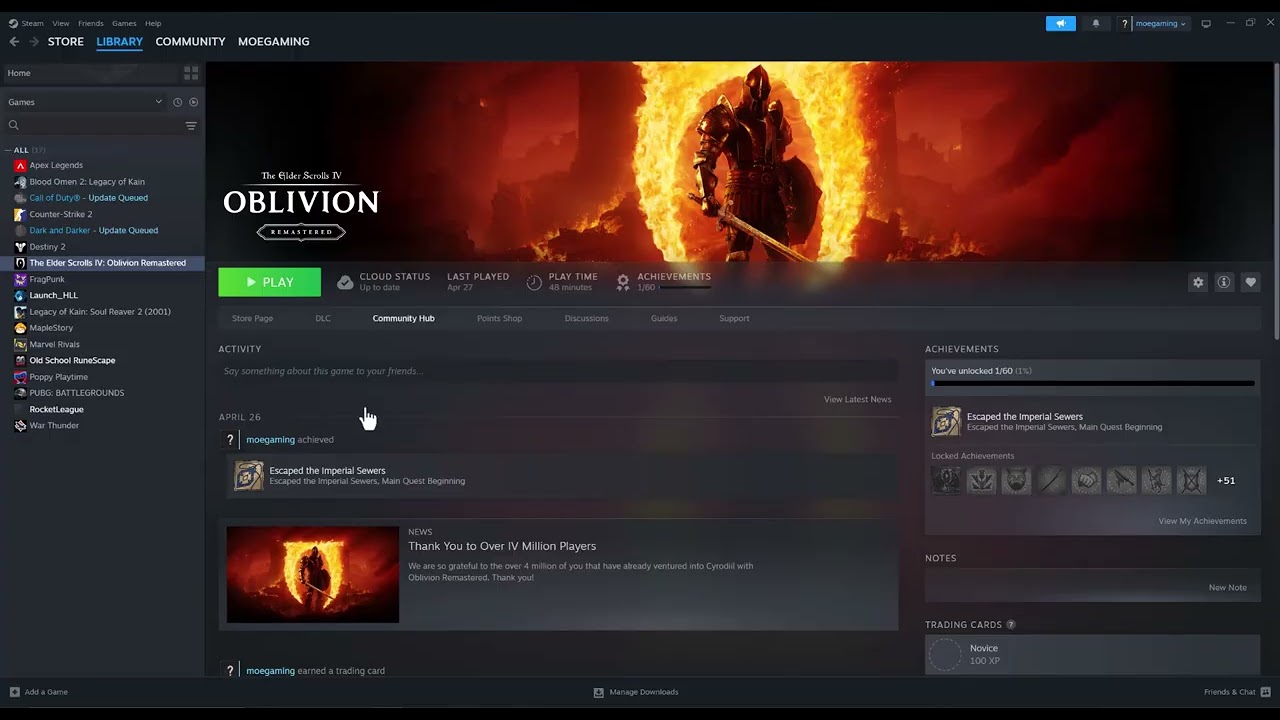Show game info for Oblivion Remastered
Viewport: 1280px width, 720px height.
pyautogui.click(x=1223, y=283)
